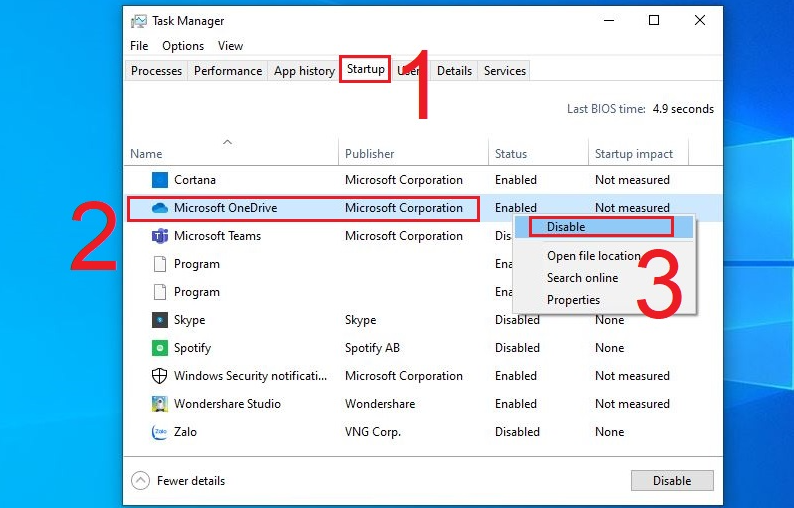Screen dimensions: 794x508
Task: Click the Cortana app icon
Action: 160,180
